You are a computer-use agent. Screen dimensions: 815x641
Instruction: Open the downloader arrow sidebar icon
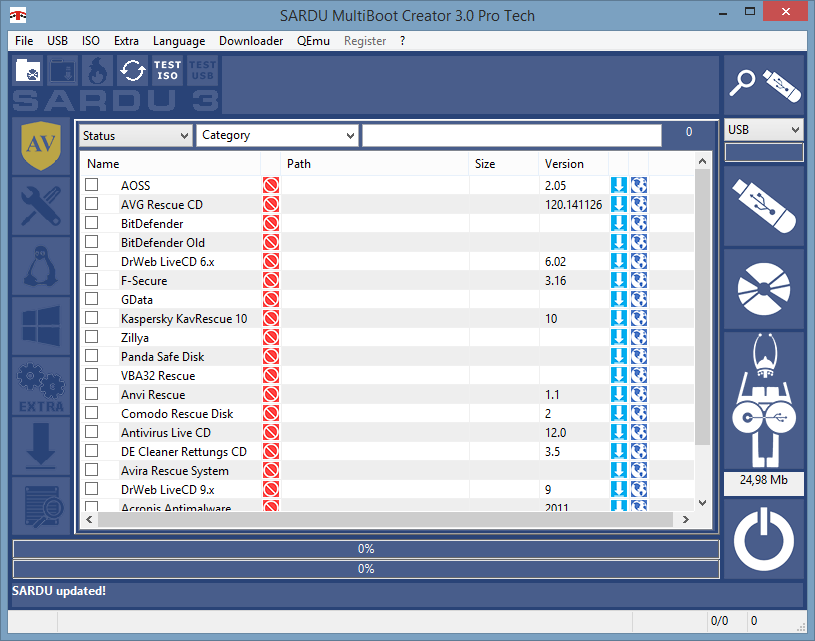(x=41, y=446)
